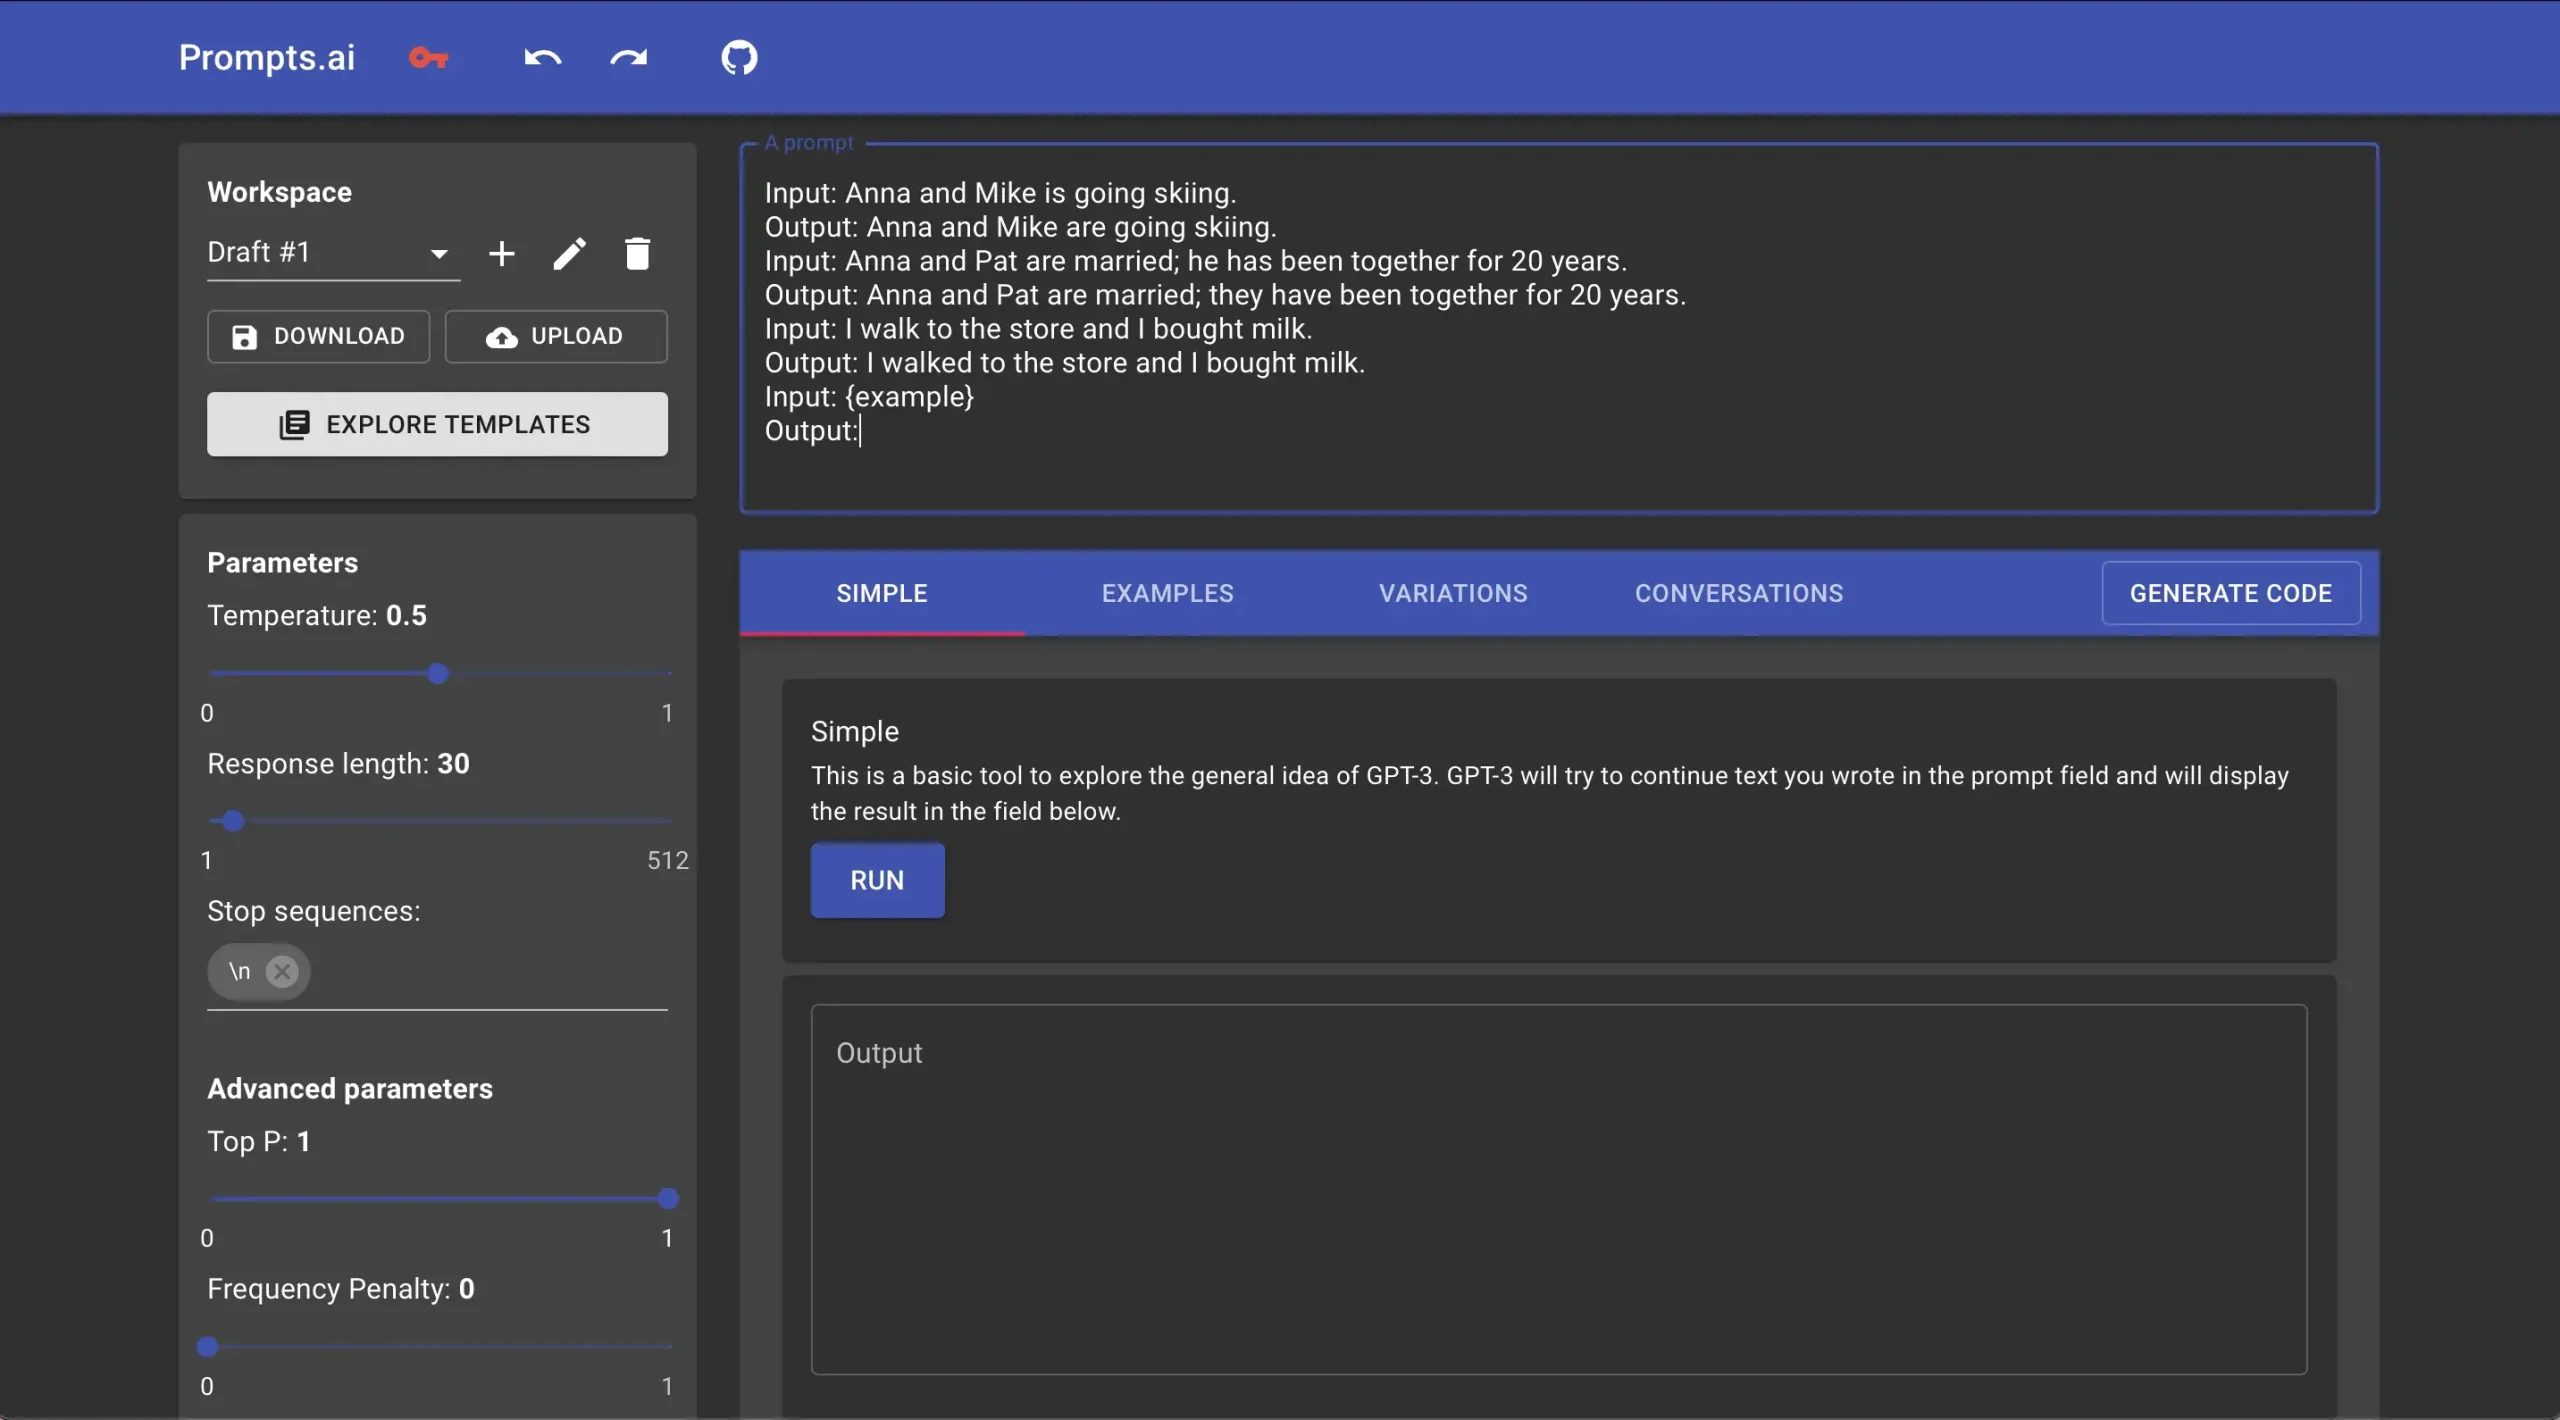Viewport: 2560px width, 1420px height.
Task: Click the download save icon on Download button
Action: [243, 336]
